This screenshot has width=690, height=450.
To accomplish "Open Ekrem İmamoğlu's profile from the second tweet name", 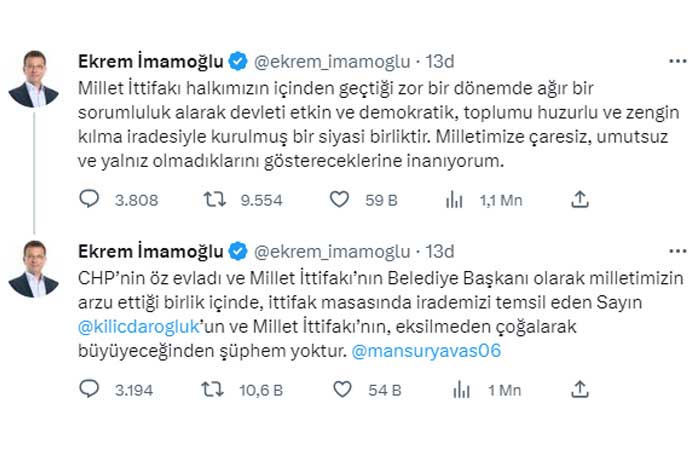I will tap(150, 250).
